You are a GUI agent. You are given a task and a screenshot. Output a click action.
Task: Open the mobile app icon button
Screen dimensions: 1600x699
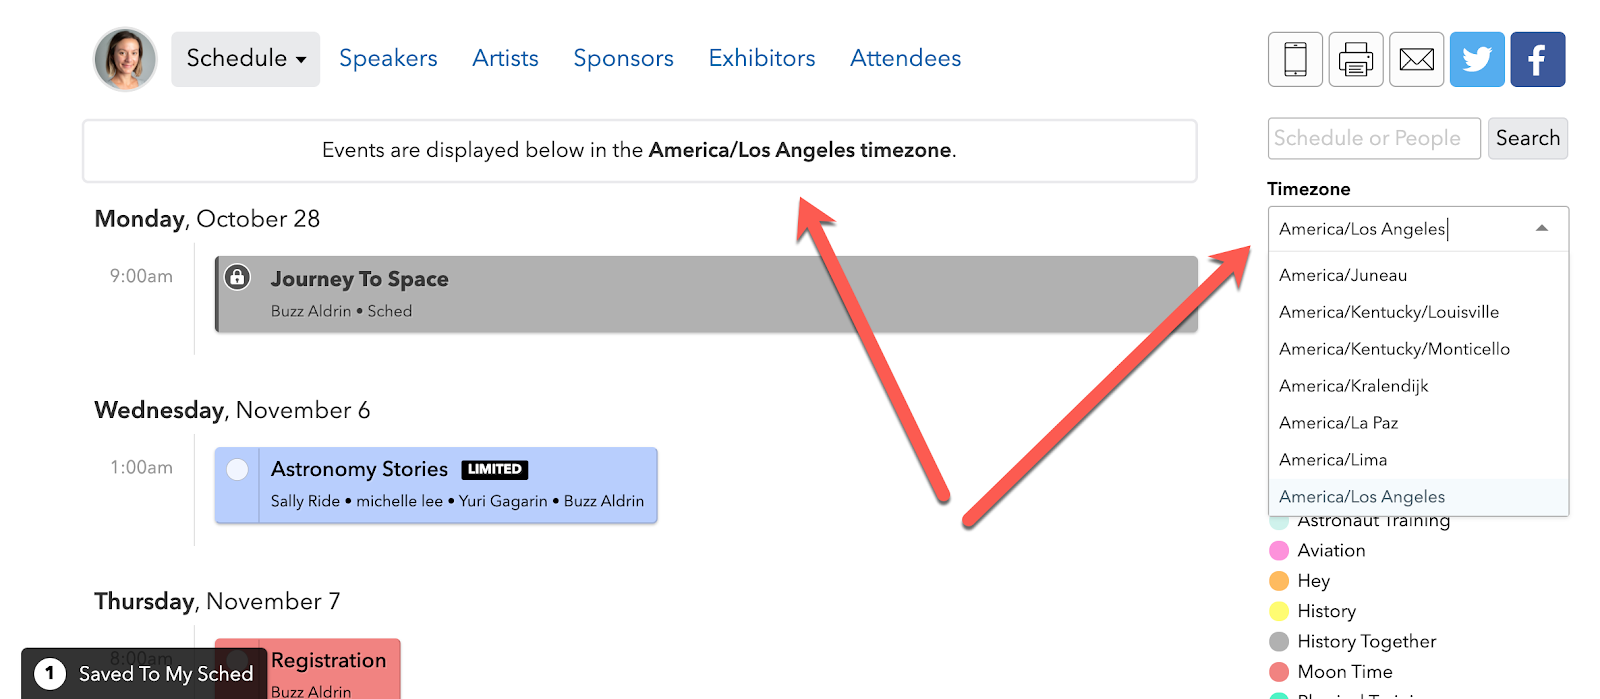pos(1295,59)
